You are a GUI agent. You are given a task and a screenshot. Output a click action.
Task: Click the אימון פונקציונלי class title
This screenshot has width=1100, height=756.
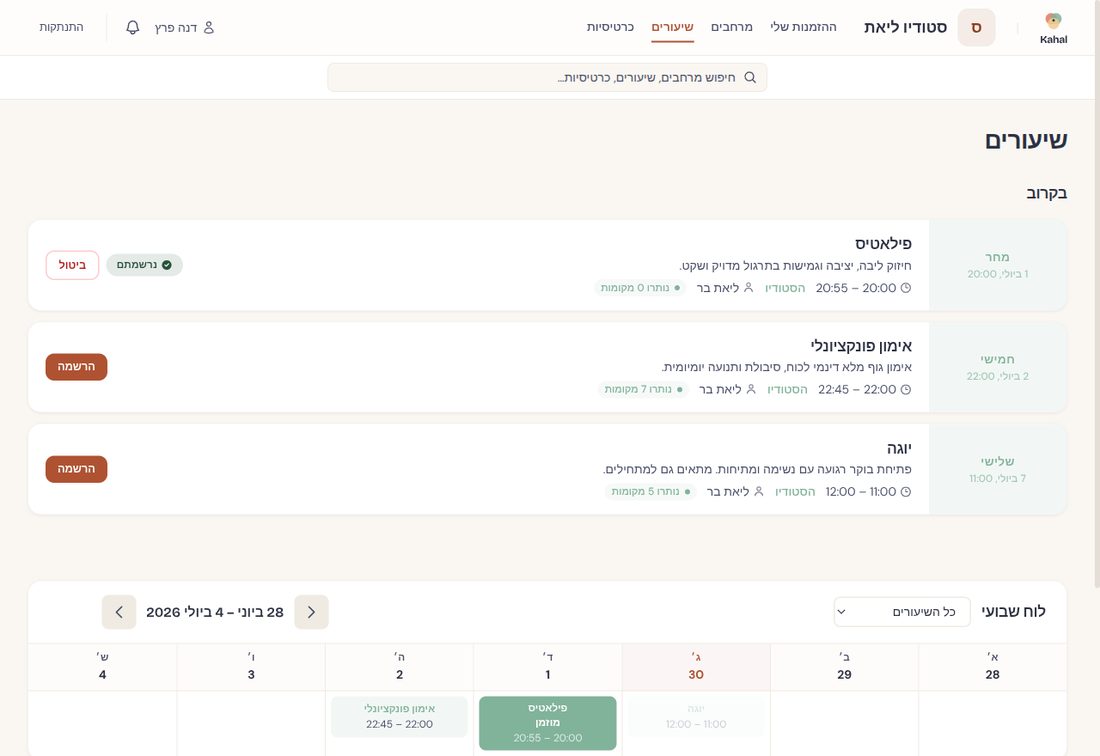tap(861, 346)
